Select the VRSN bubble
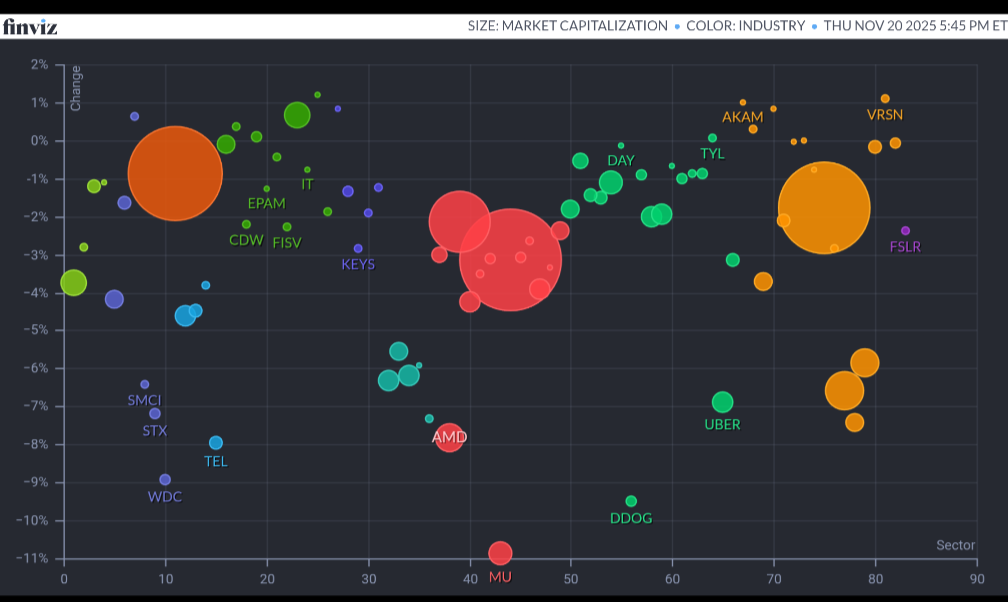Image resolution: width=1008 pixels, height=602 pixels. click(885, 98)
